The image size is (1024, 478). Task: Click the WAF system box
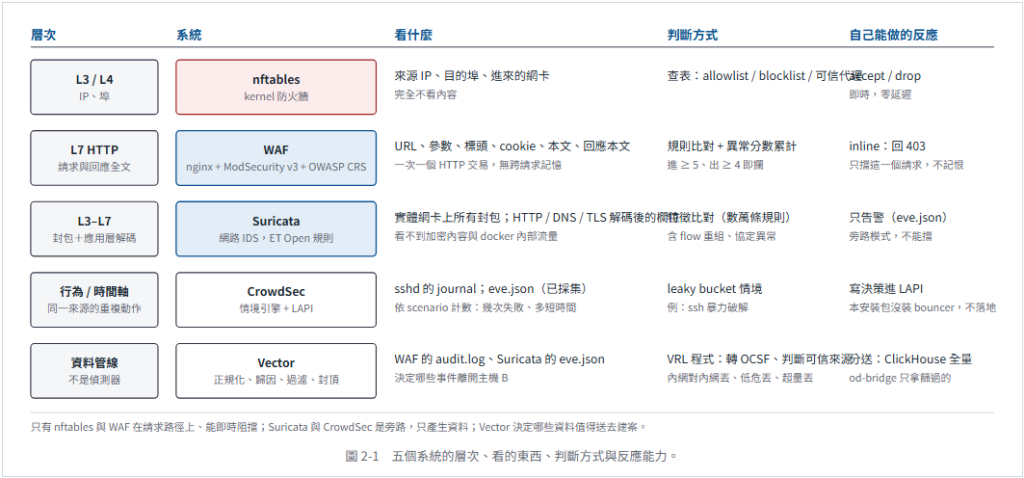[x=276, y=158]
